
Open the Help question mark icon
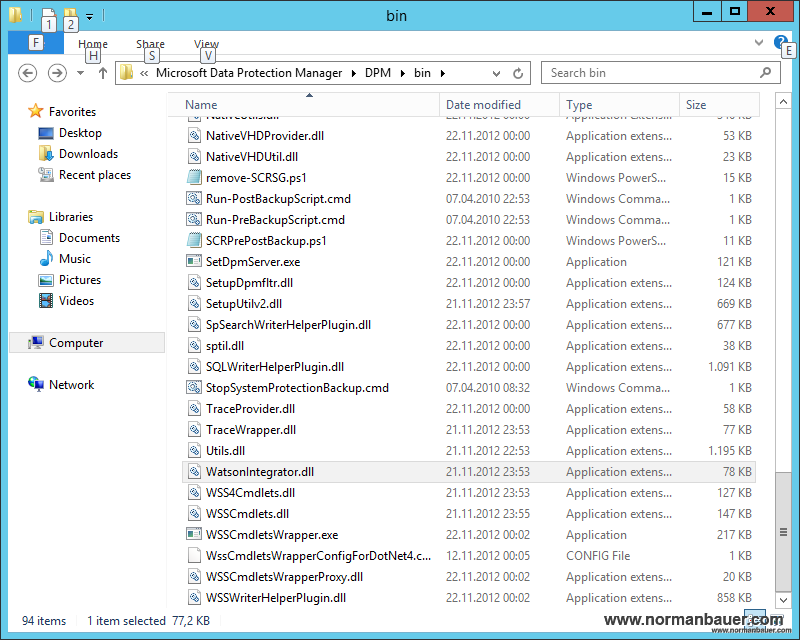tap(780, 42)
